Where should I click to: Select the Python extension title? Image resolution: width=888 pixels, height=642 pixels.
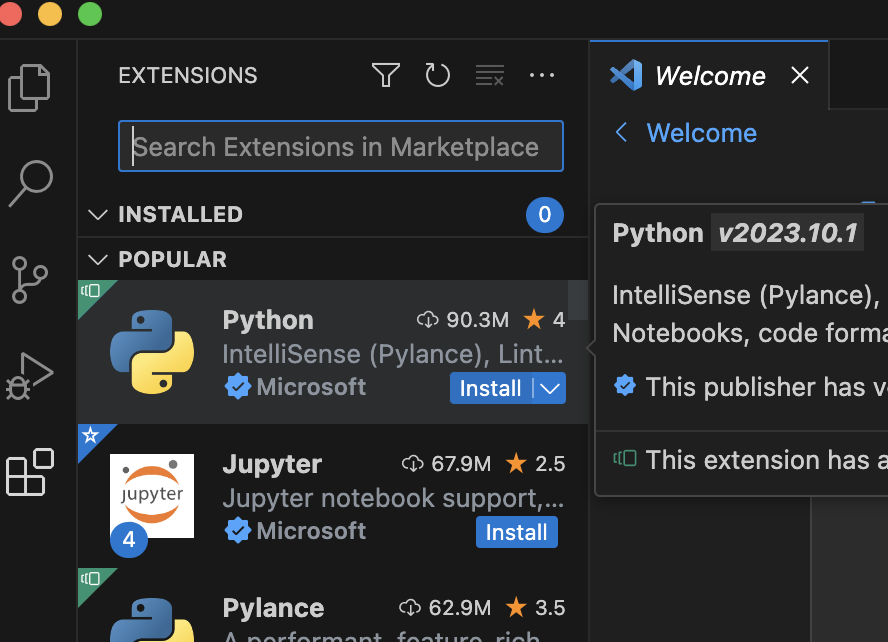(x=268, y=320)
